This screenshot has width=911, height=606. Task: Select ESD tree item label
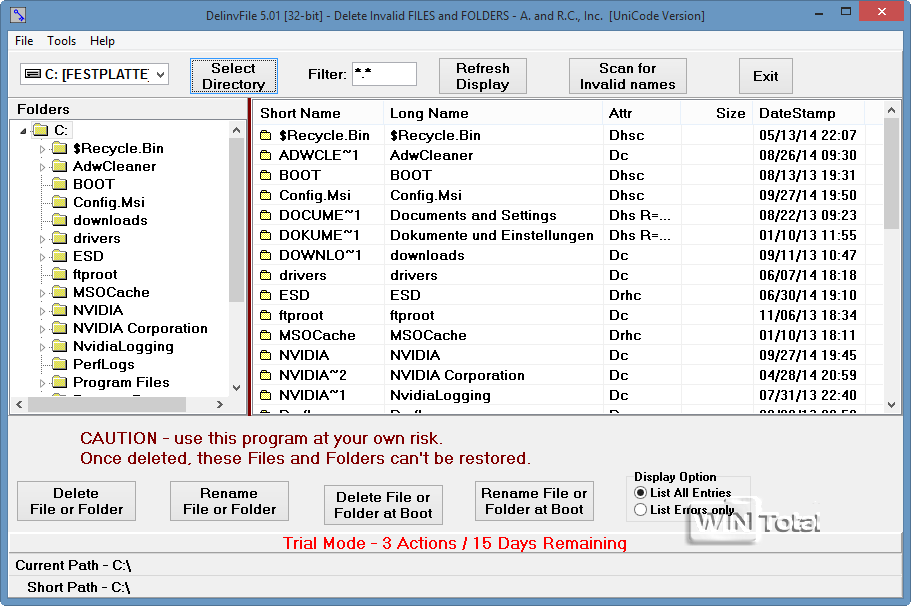pos(88,256)
